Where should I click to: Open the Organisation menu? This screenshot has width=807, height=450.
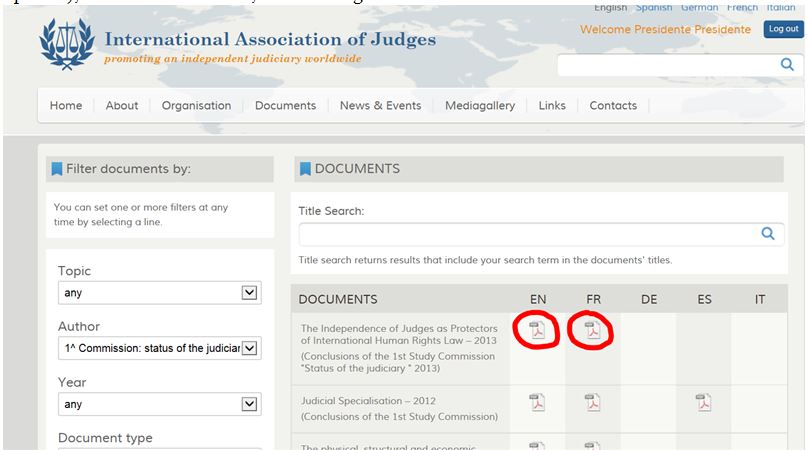pos(196,106)
